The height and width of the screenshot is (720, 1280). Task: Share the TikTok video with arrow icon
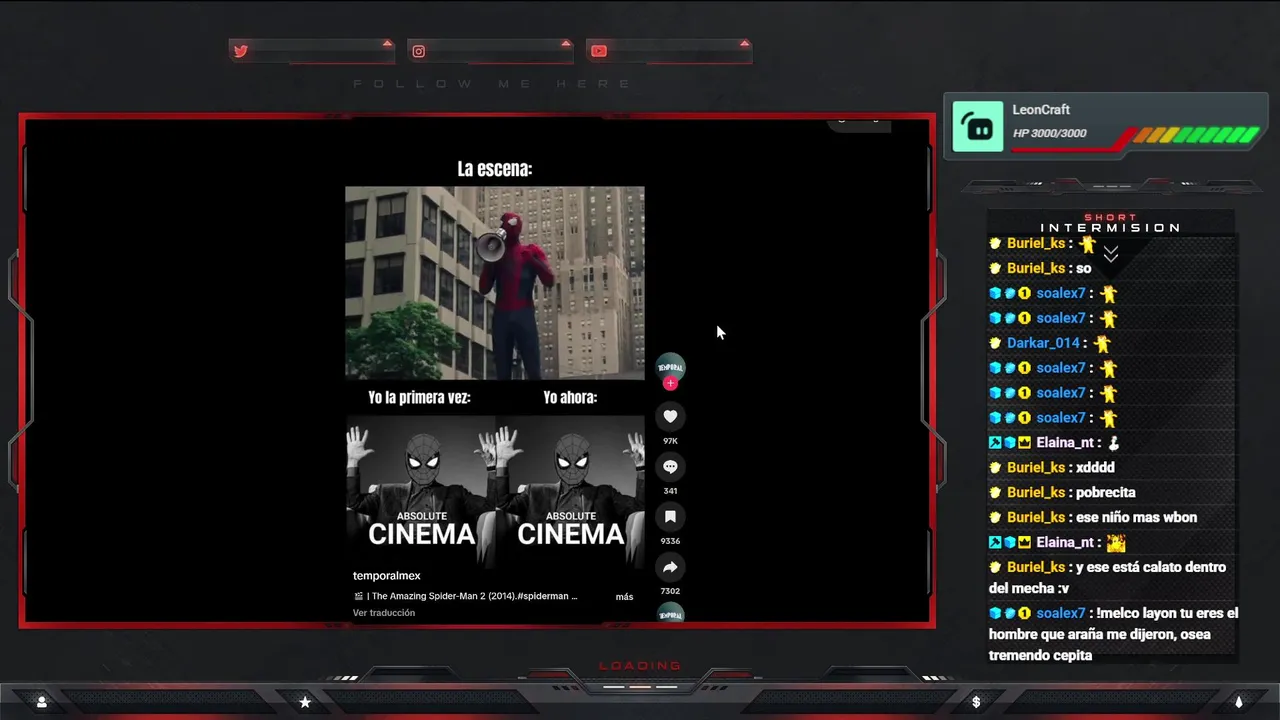[670, 567]
